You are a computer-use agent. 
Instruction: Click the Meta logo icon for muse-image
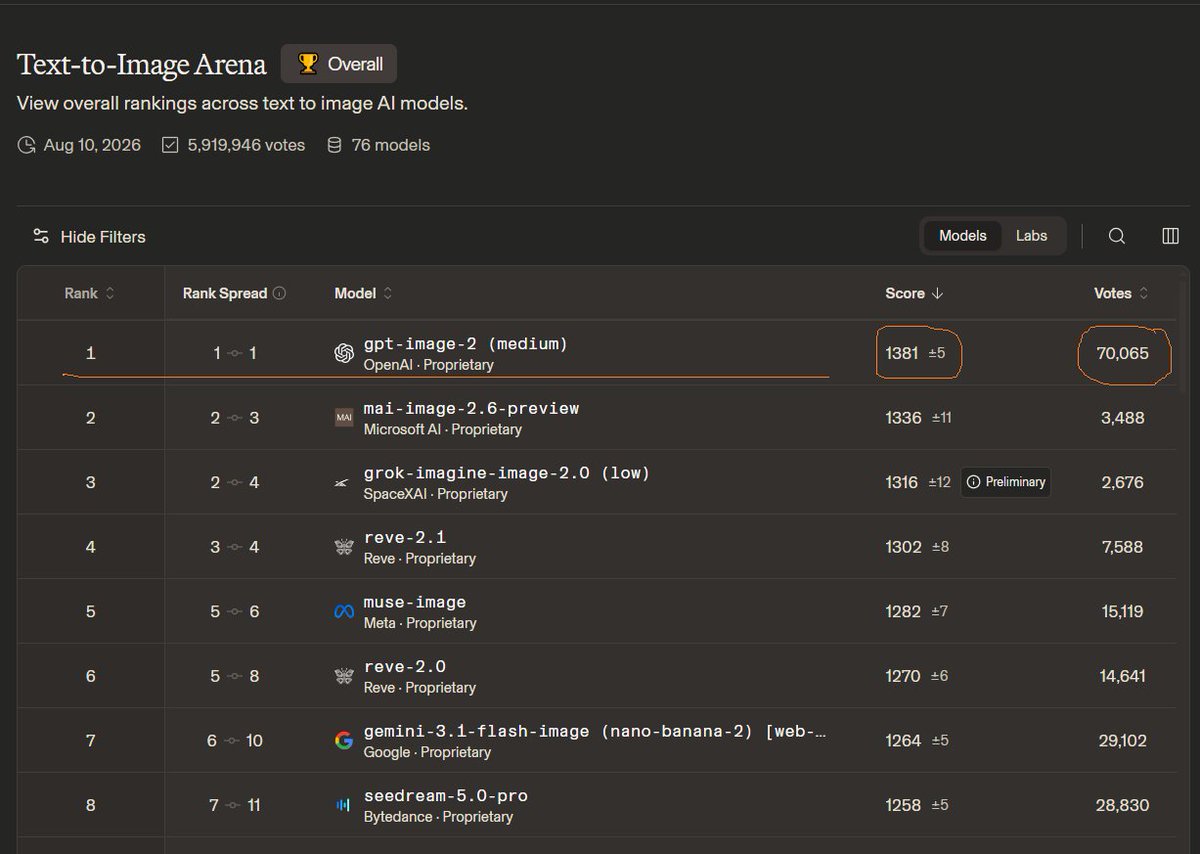[x=344, y=612]
